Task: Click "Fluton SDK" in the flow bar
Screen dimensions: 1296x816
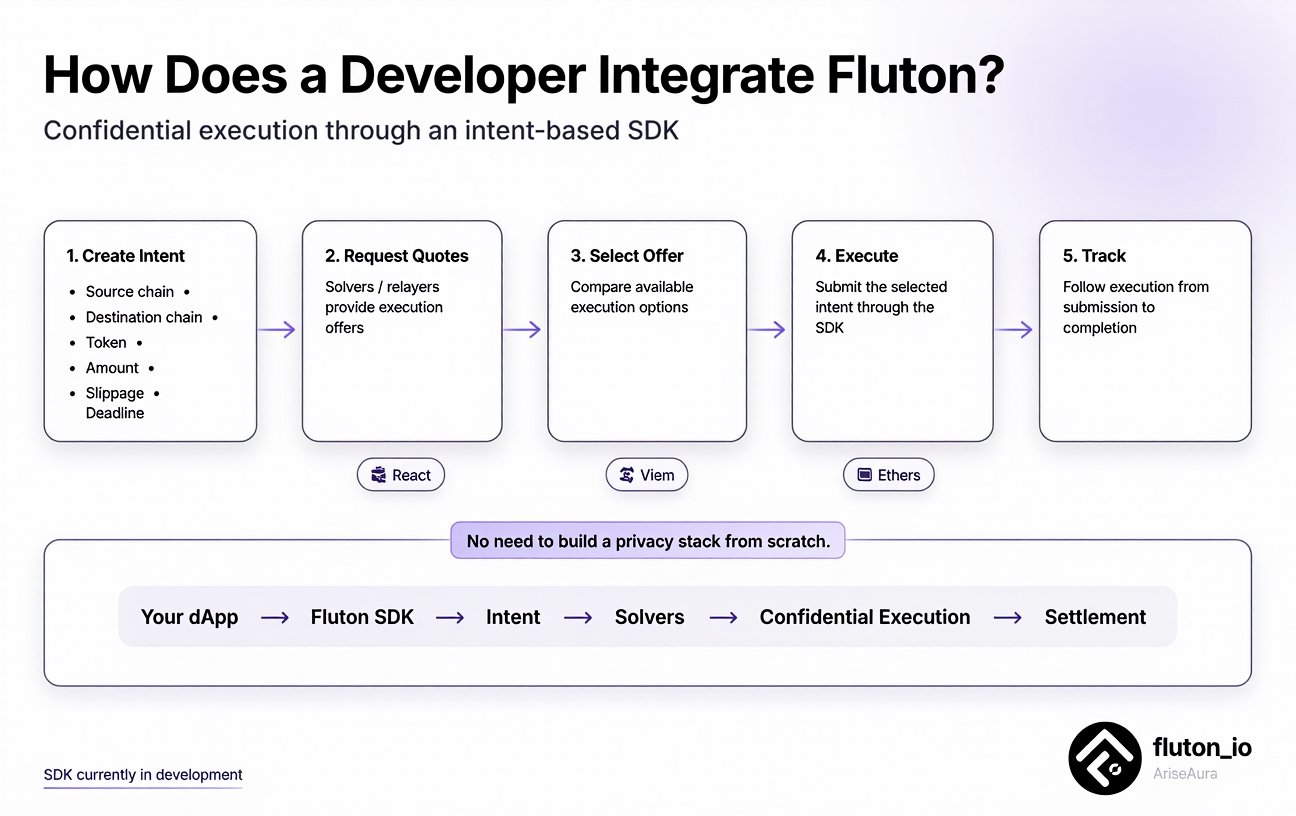Action: pyautogui.click(x=362, y=617)
